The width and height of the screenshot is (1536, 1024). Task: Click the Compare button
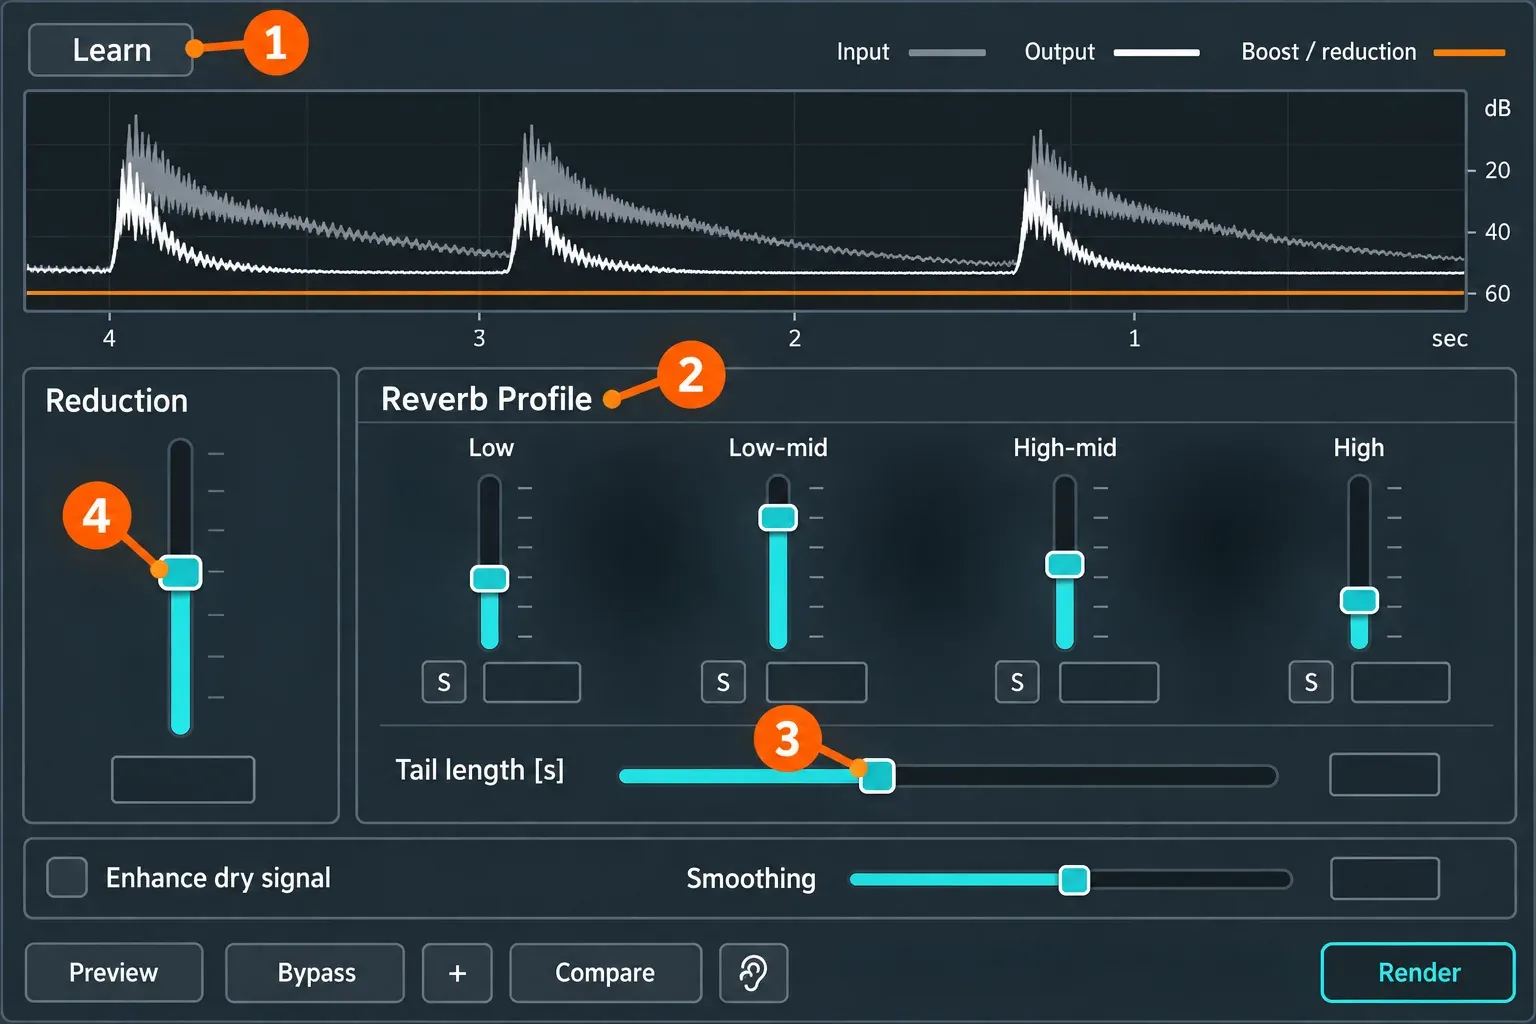pyautogui.click(x=605, y=973)
